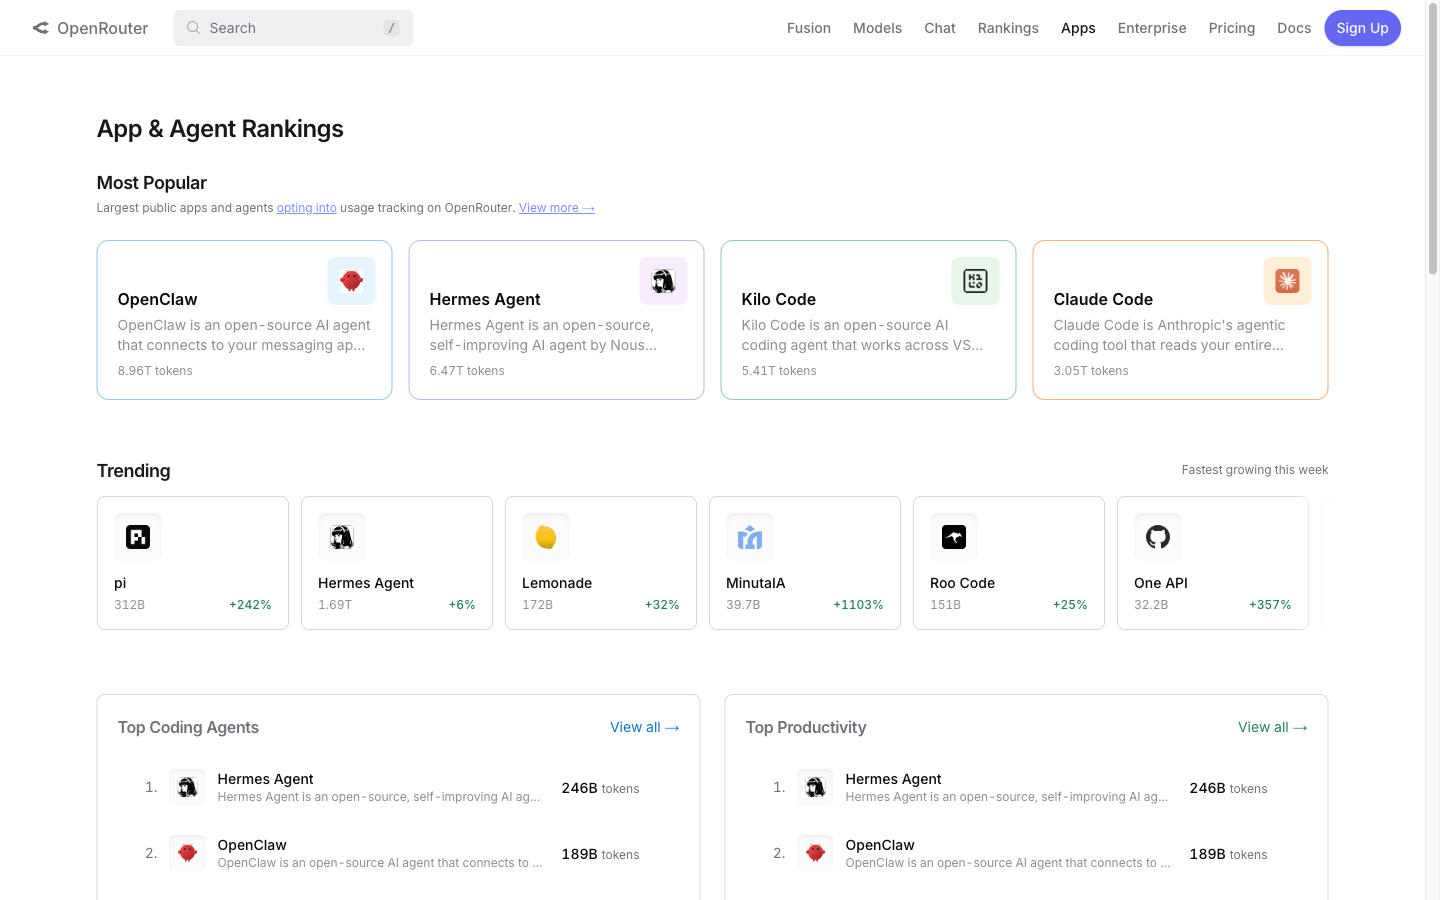Open the pi app icon in Trending

[138, 537]
